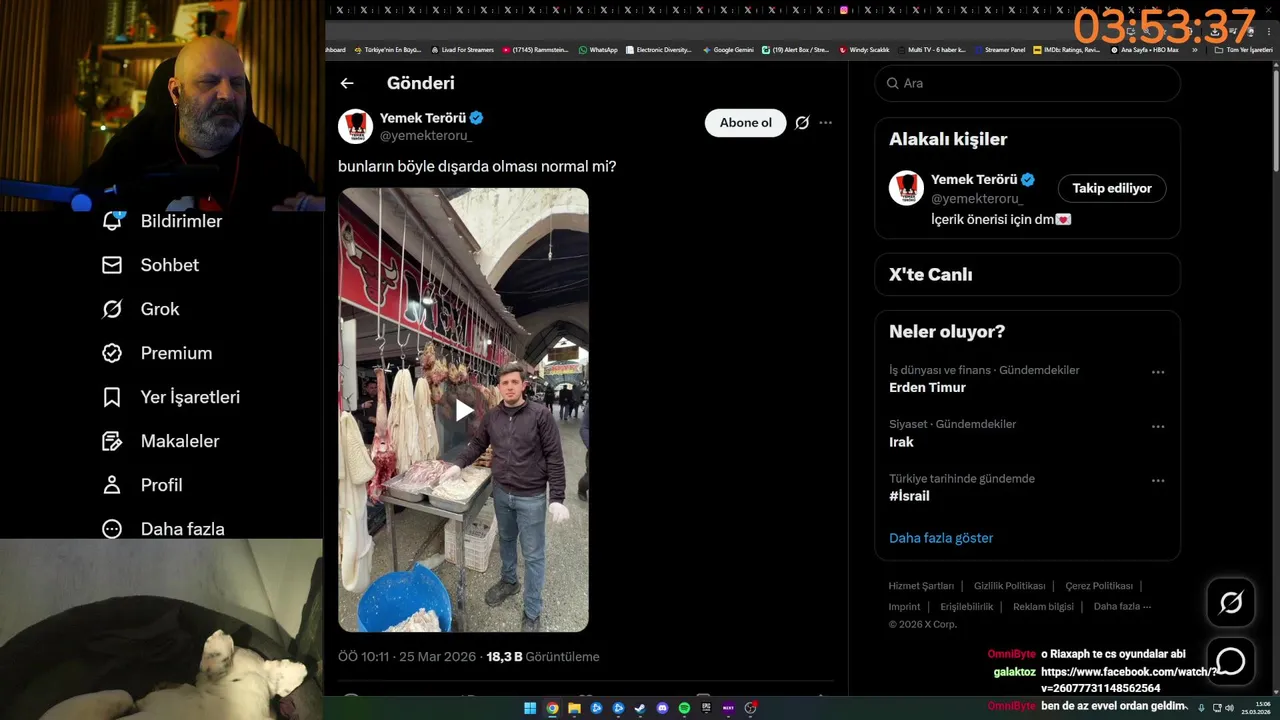Open Erişilebilirlik footer link

pos(966,606)
